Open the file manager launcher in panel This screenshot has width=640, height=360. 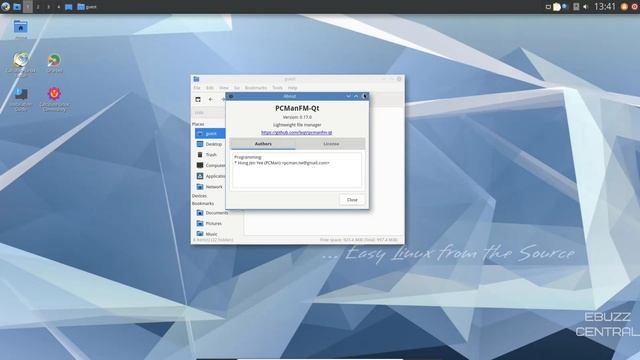(x=17, y=7)
